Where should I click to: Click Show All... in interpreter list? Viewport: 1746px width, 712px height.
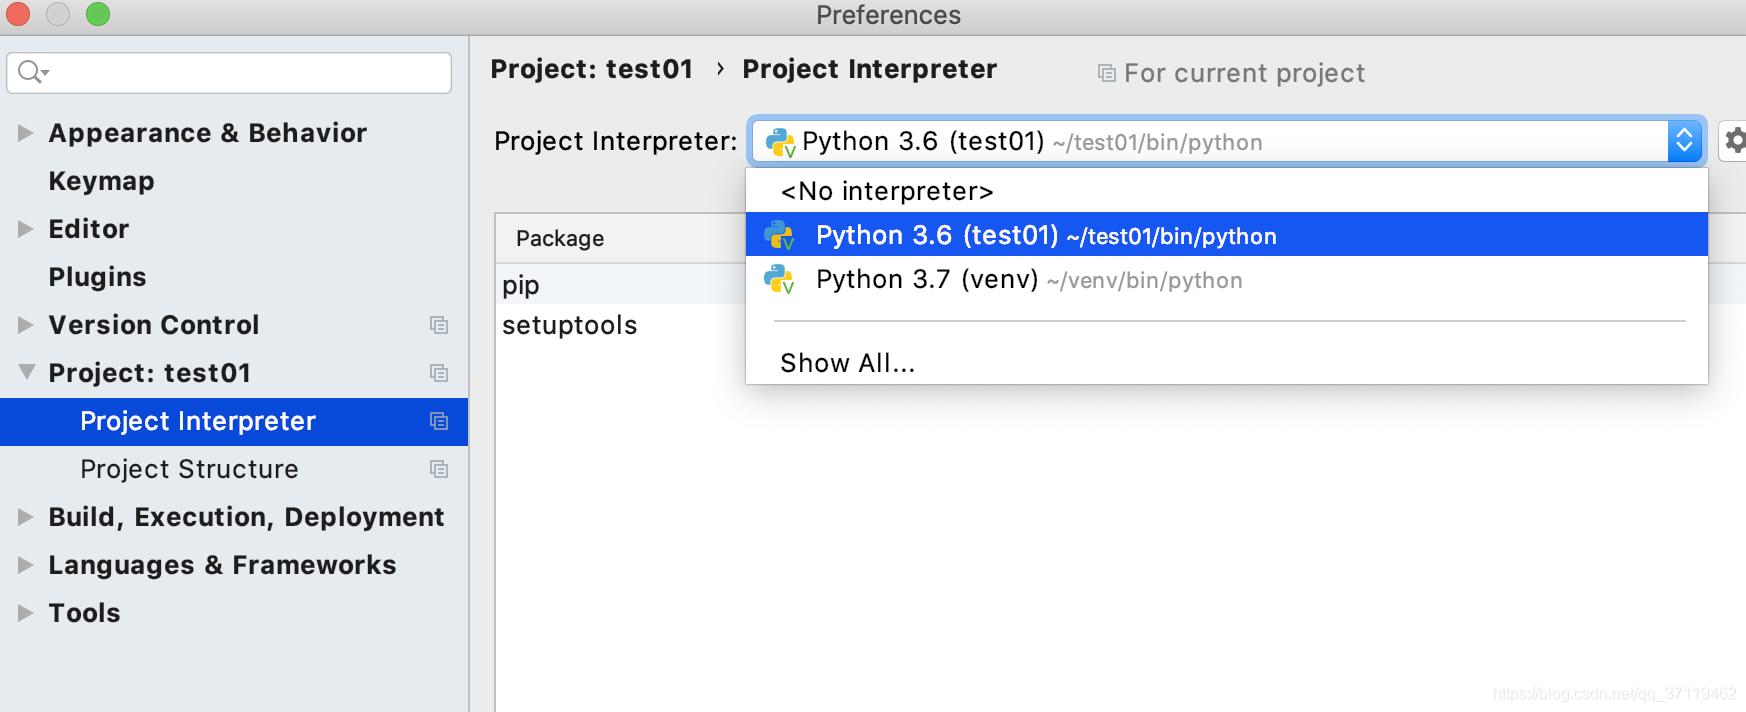click(847, 363)
